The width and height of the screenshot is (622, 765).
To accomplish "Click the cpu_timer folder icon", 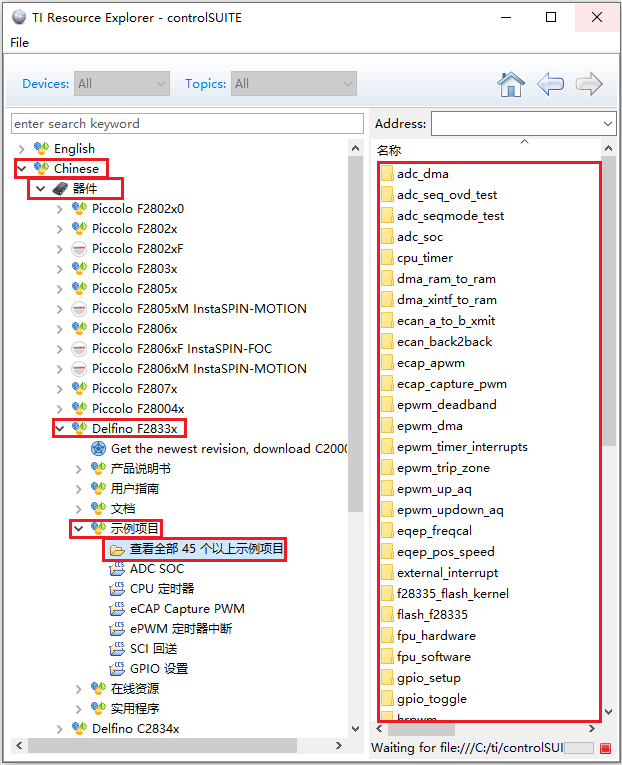I will click(x=387, y=258).
